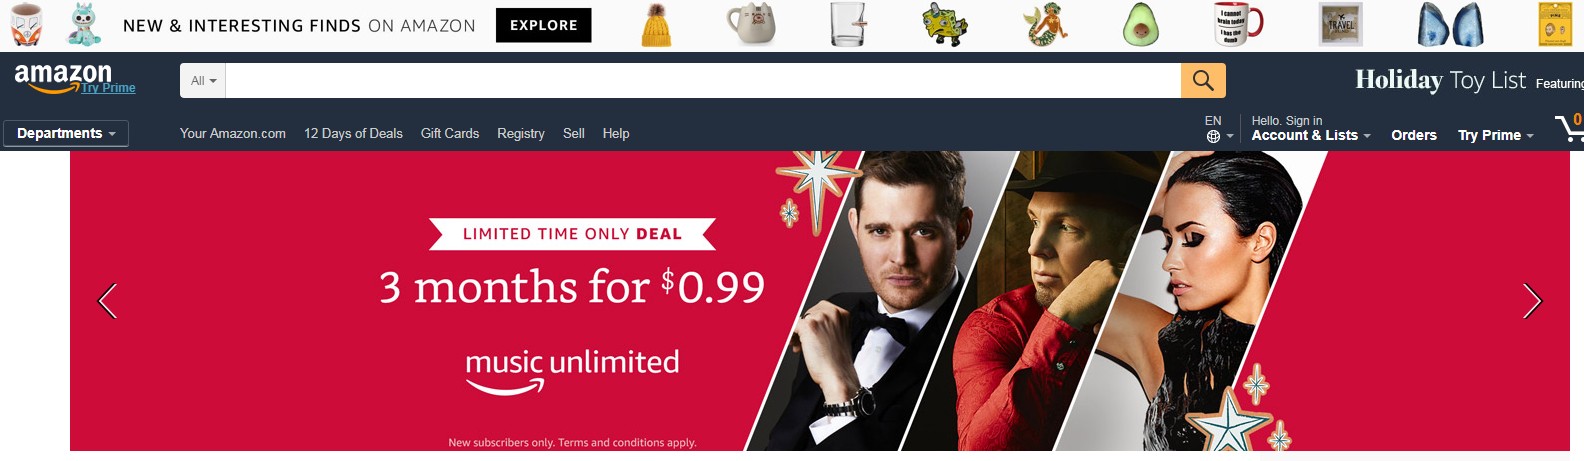Open the Try Prime dropdown in navigation
Viewport: 1584px width, 461px height.
[1495, 135]
